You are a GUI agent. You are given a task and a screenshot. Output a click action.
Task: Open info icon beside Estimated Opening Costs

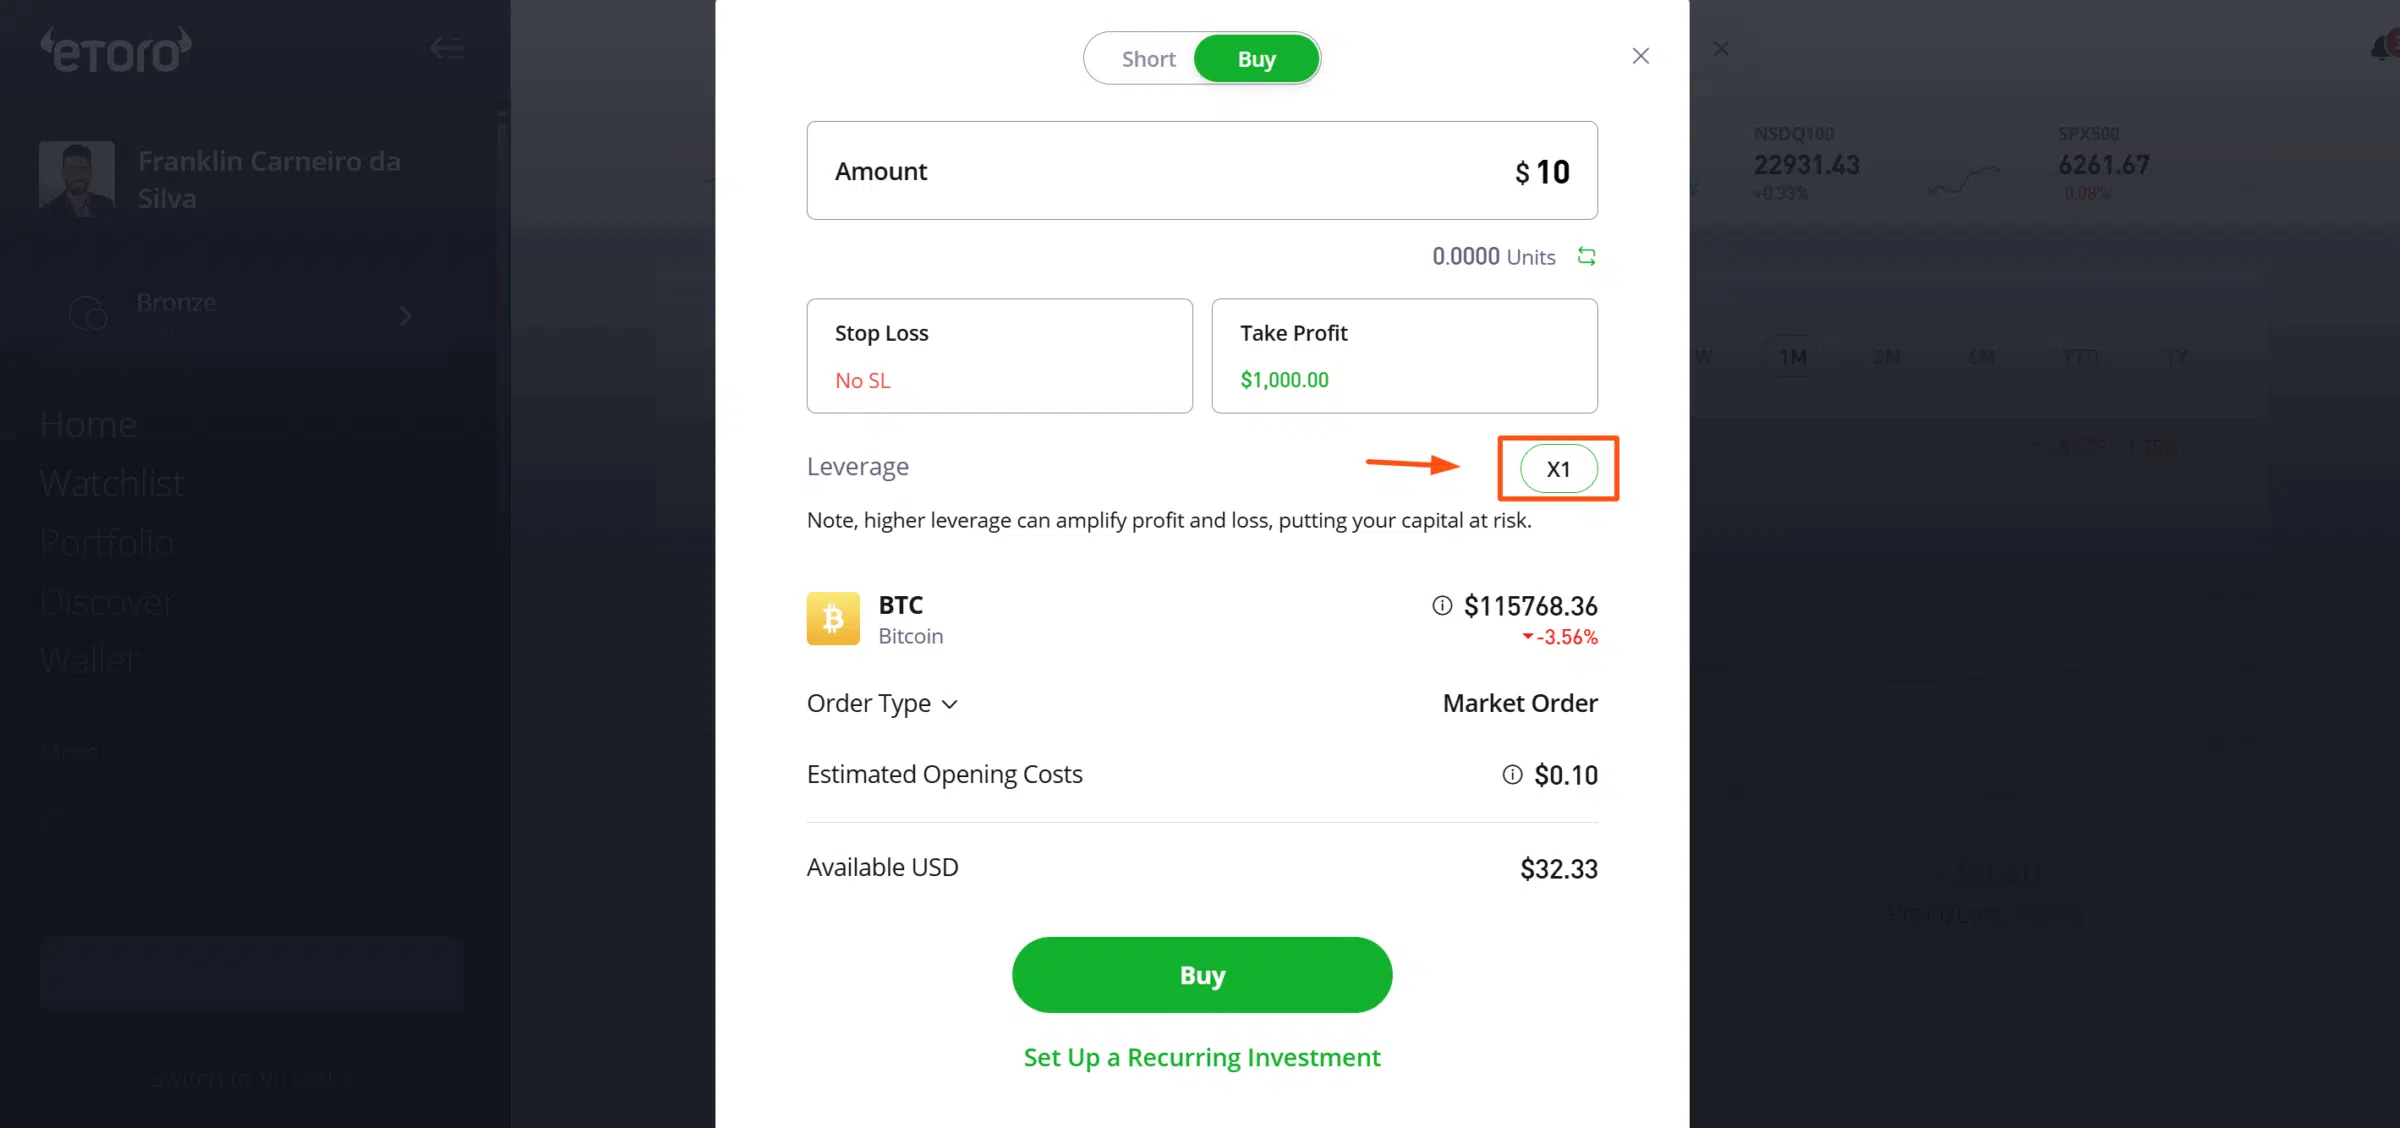pos(1512,774)
